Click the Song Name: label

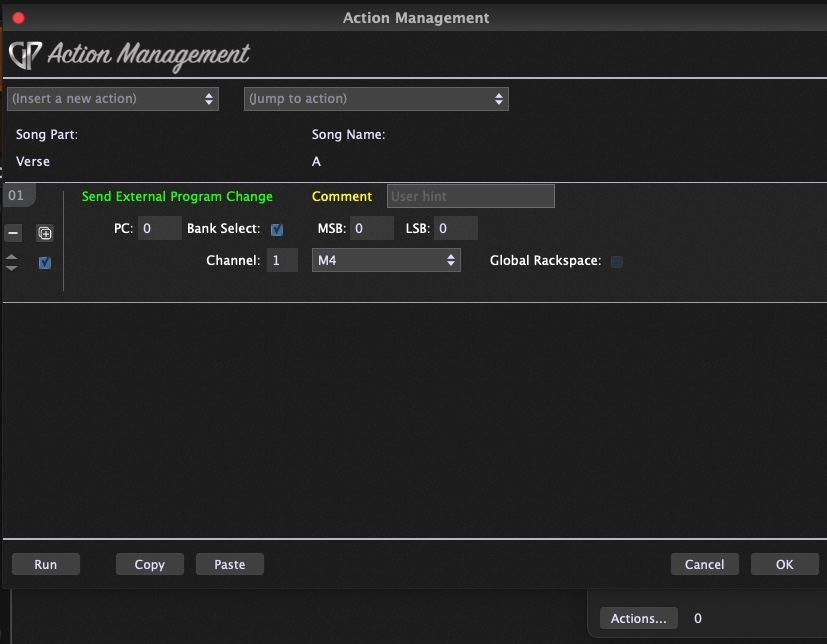(x=348, y=134)
